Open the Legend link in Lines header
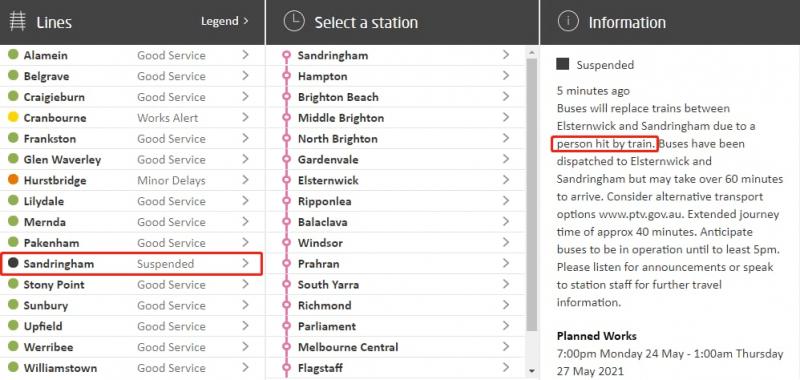 pos(225,21)
